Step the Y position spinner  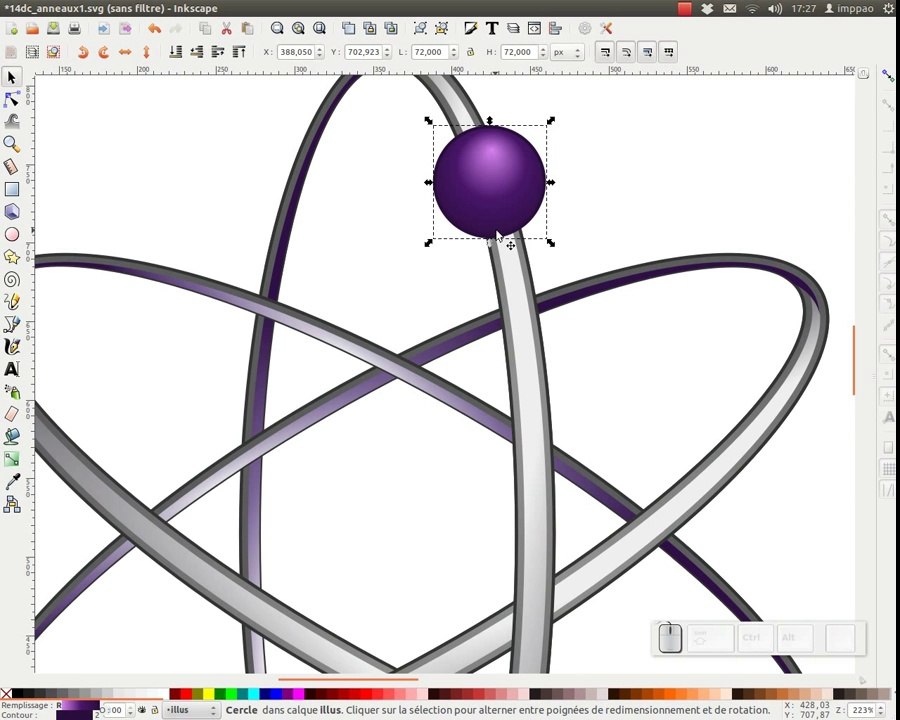(387, 52)
